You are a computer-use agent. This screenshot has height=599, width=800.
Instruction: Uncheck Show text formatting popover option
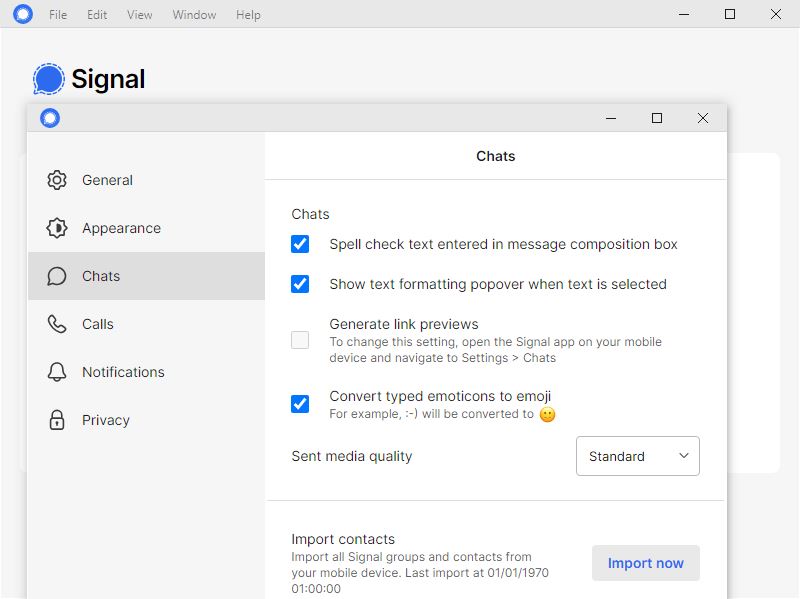click(x=300, y=284)
